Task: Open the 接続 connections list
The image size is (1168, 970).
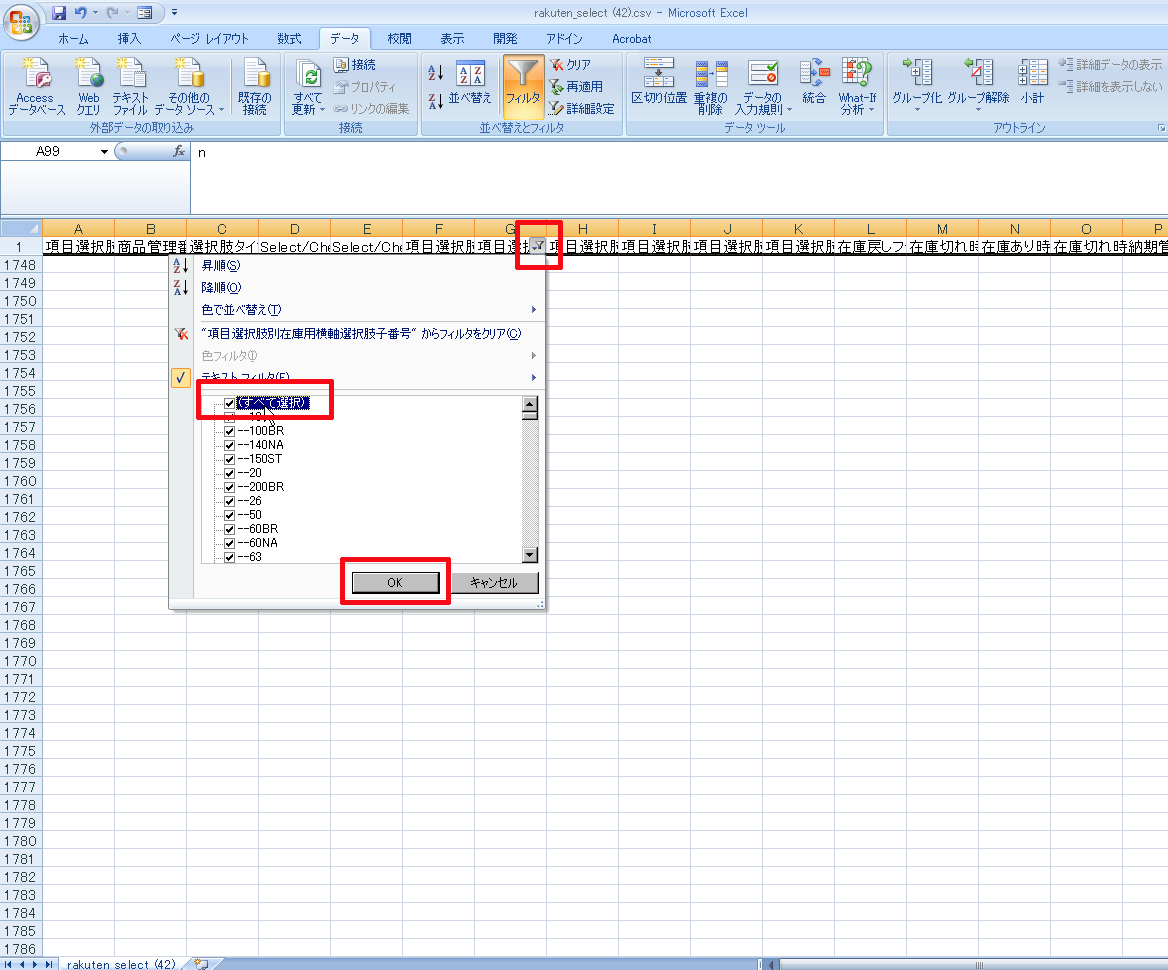Action: [355, 65]
